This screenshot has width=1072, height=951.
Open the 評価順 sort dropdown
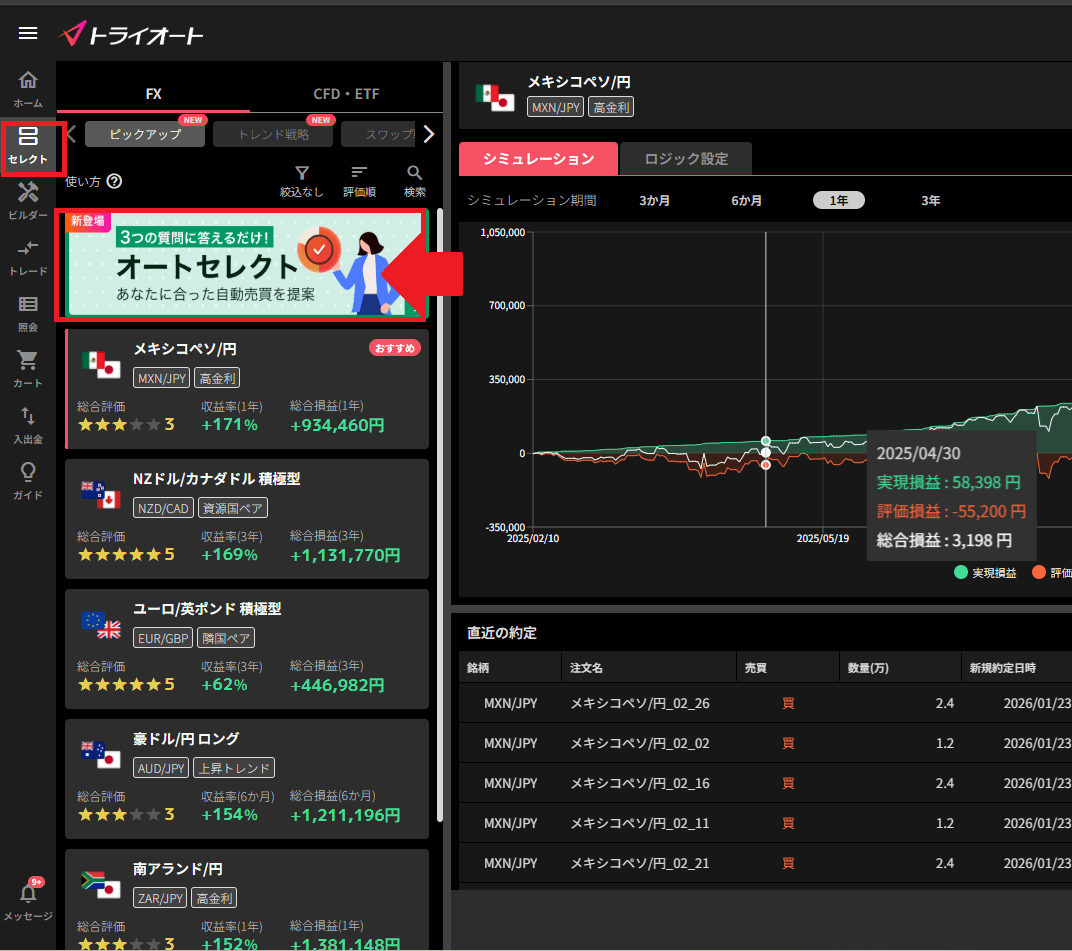click(x=359, y=180)
